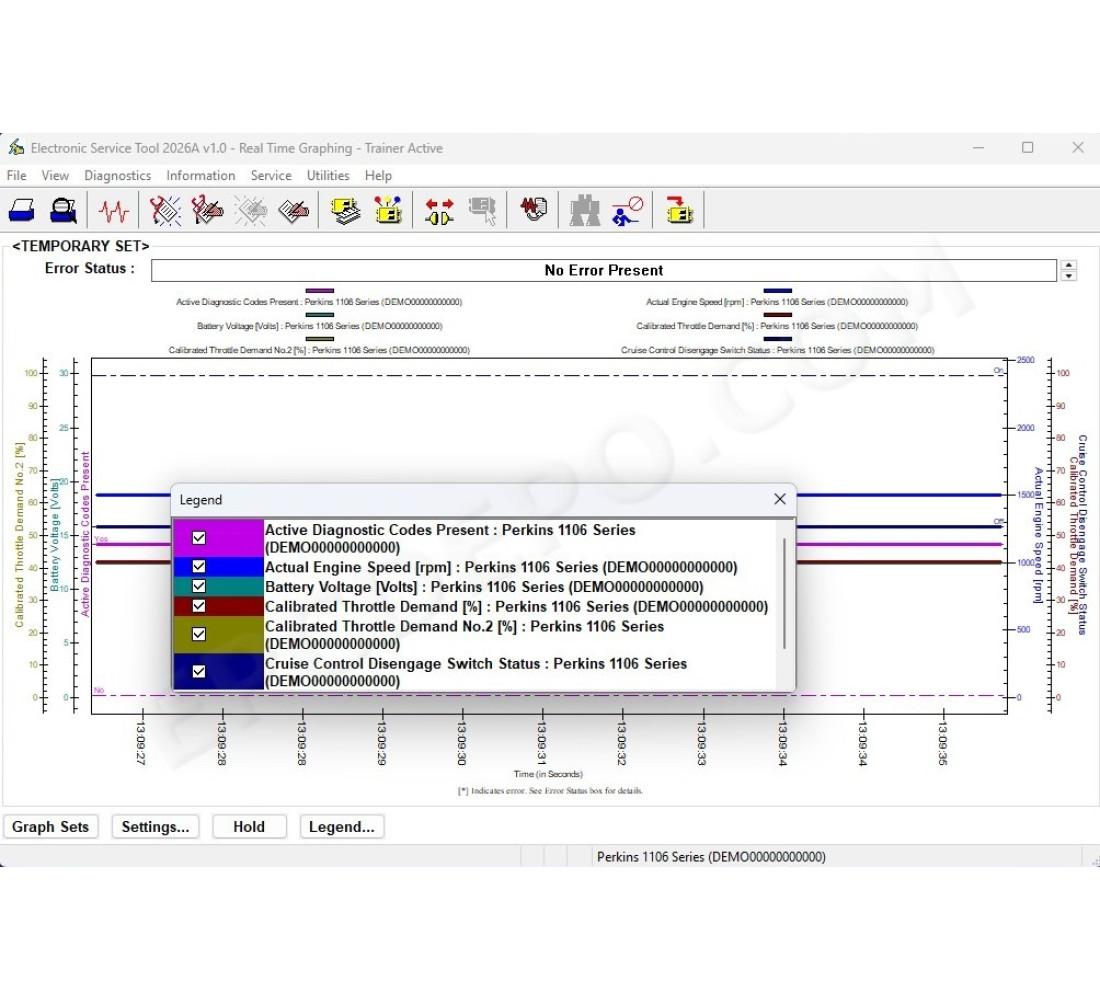
Task: Click Hold to pause graphing
Action: (x=249, y=827)
